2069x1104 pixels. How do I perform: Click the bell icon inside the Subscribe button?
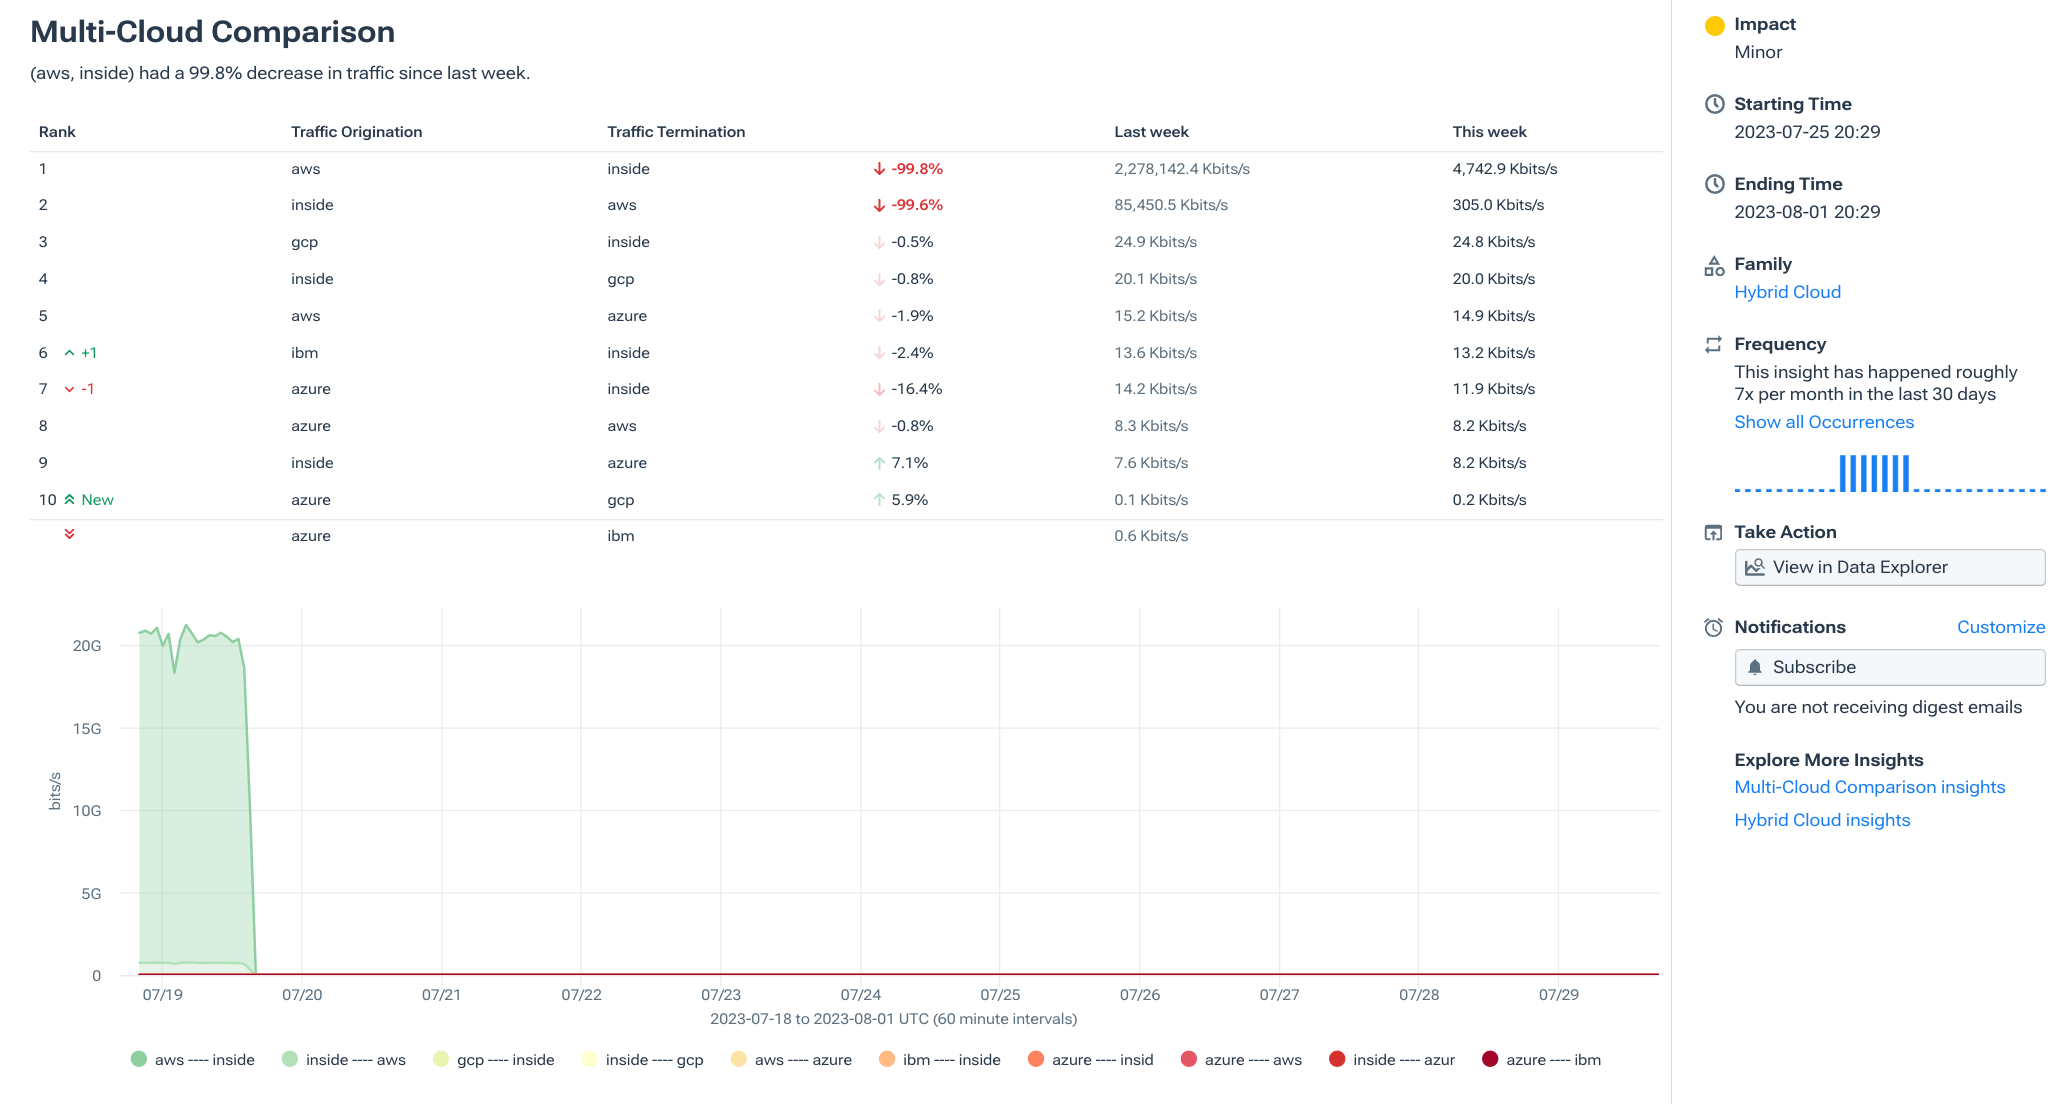coord(1756,667)
